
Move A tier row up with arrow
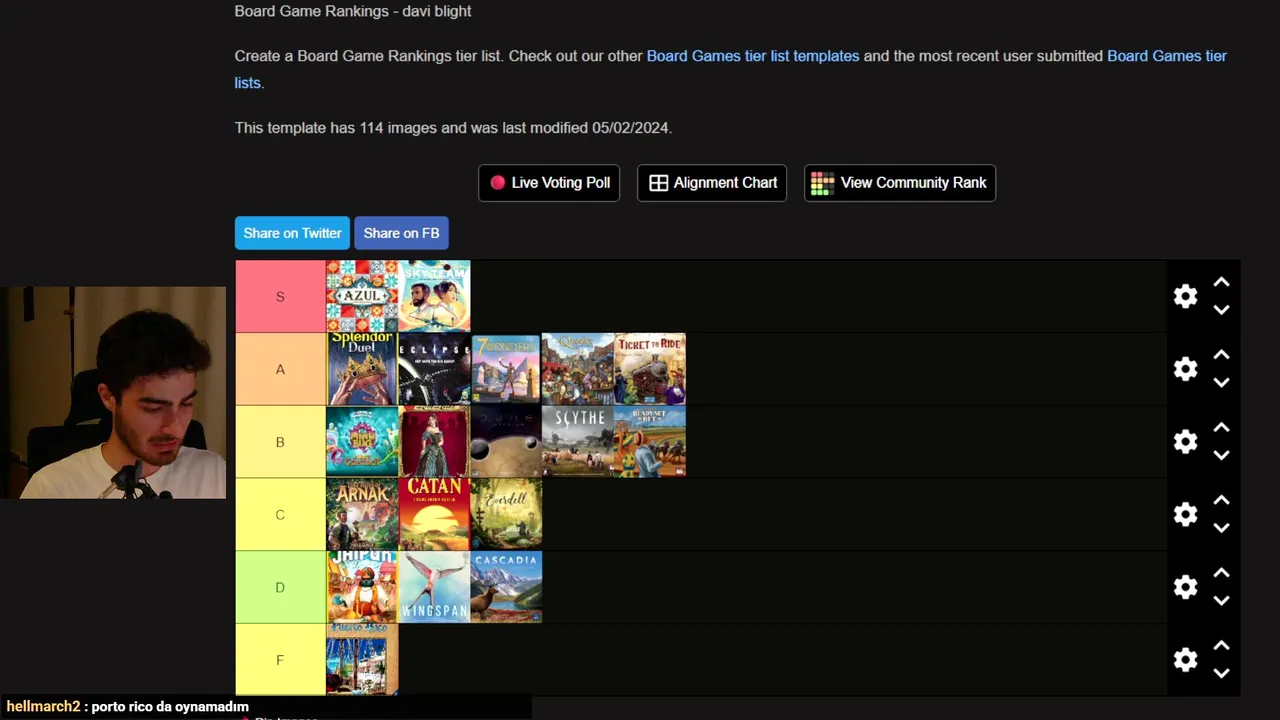1221,356
